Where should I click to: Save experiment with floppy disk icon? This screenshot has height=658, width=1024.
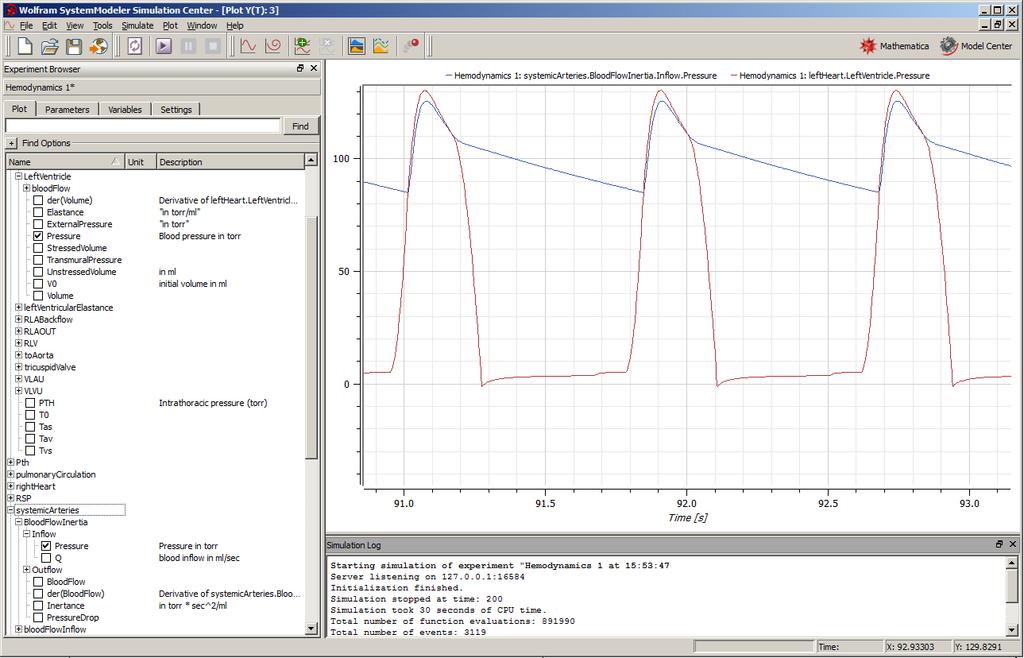coord(74,46)
